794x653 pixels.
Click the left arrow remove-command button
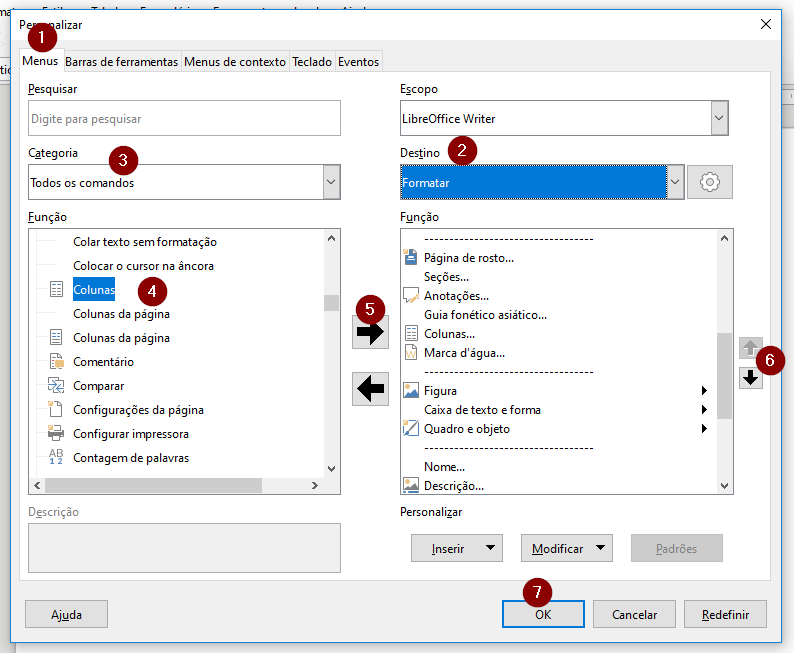coord(370,388)
